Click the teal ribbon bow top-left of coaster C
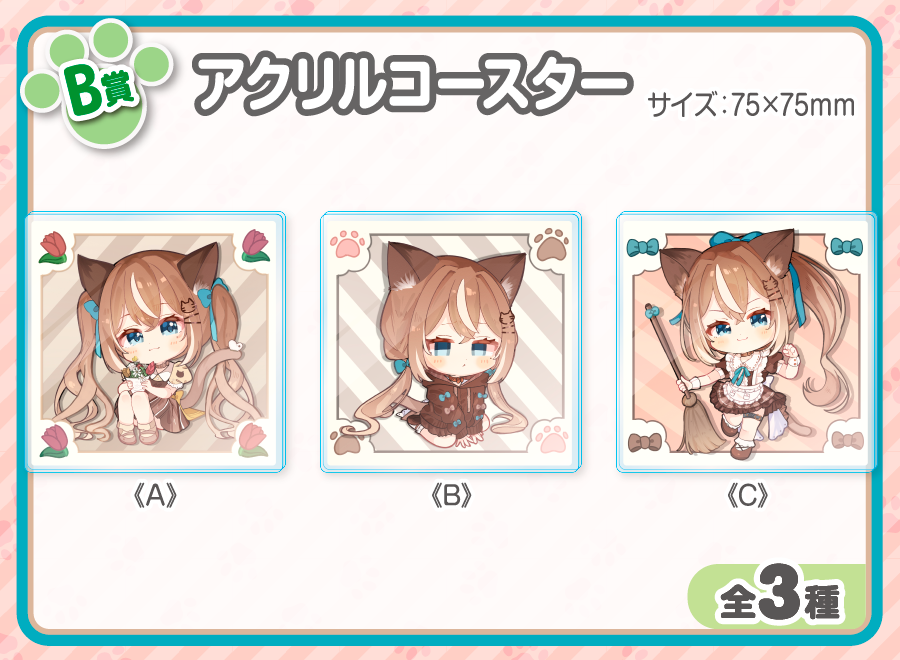 [643, 247]
